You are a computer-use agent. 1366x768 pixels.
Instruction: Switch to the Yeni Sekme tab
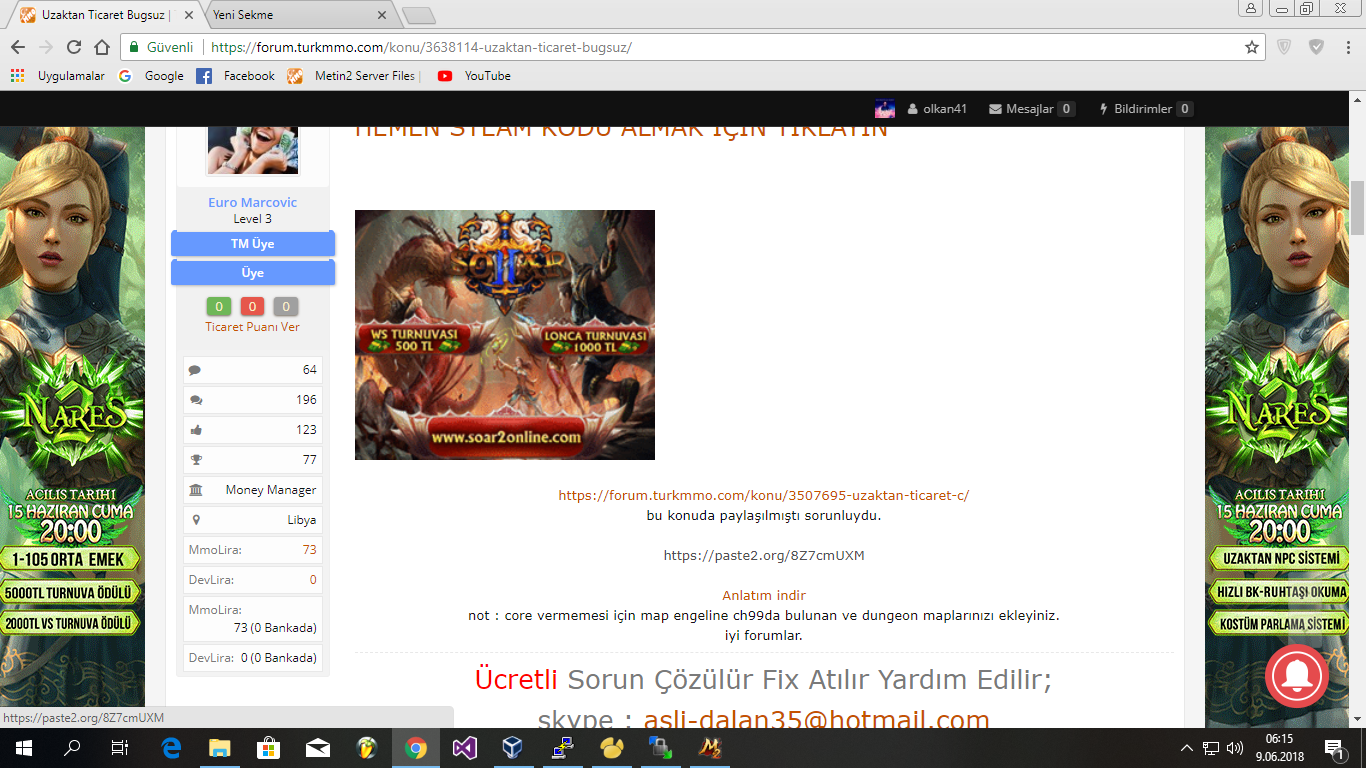[x=296, y=15]
